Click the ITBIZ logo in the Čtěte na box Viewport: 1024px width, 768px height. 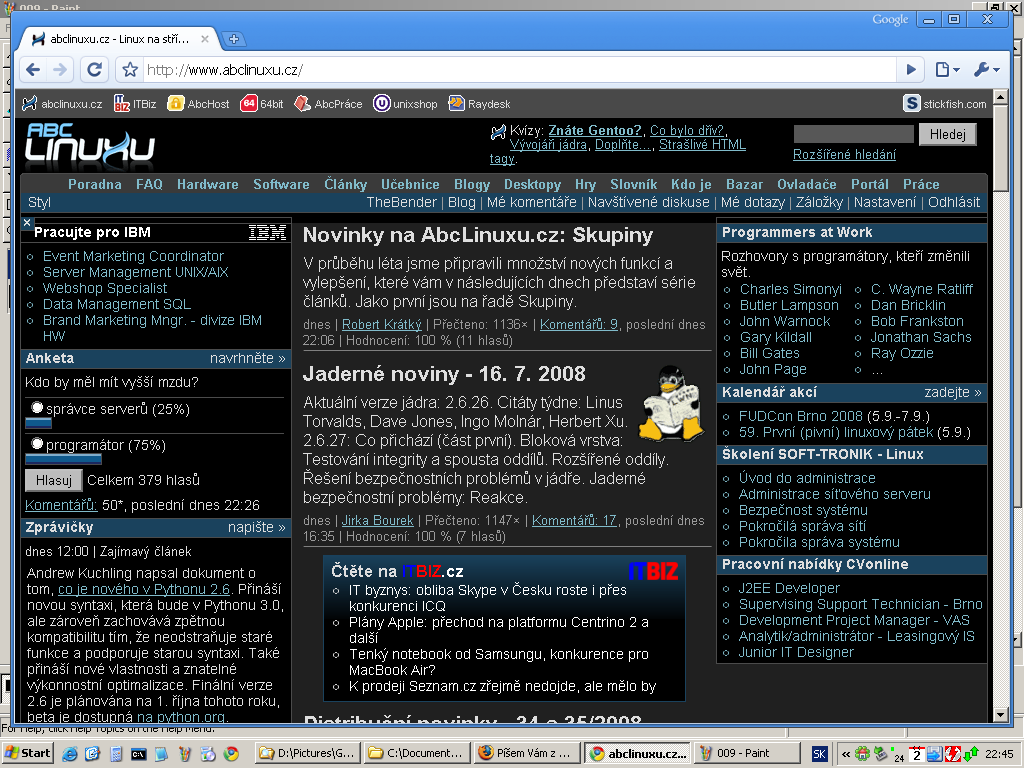[x=653, y=571]
